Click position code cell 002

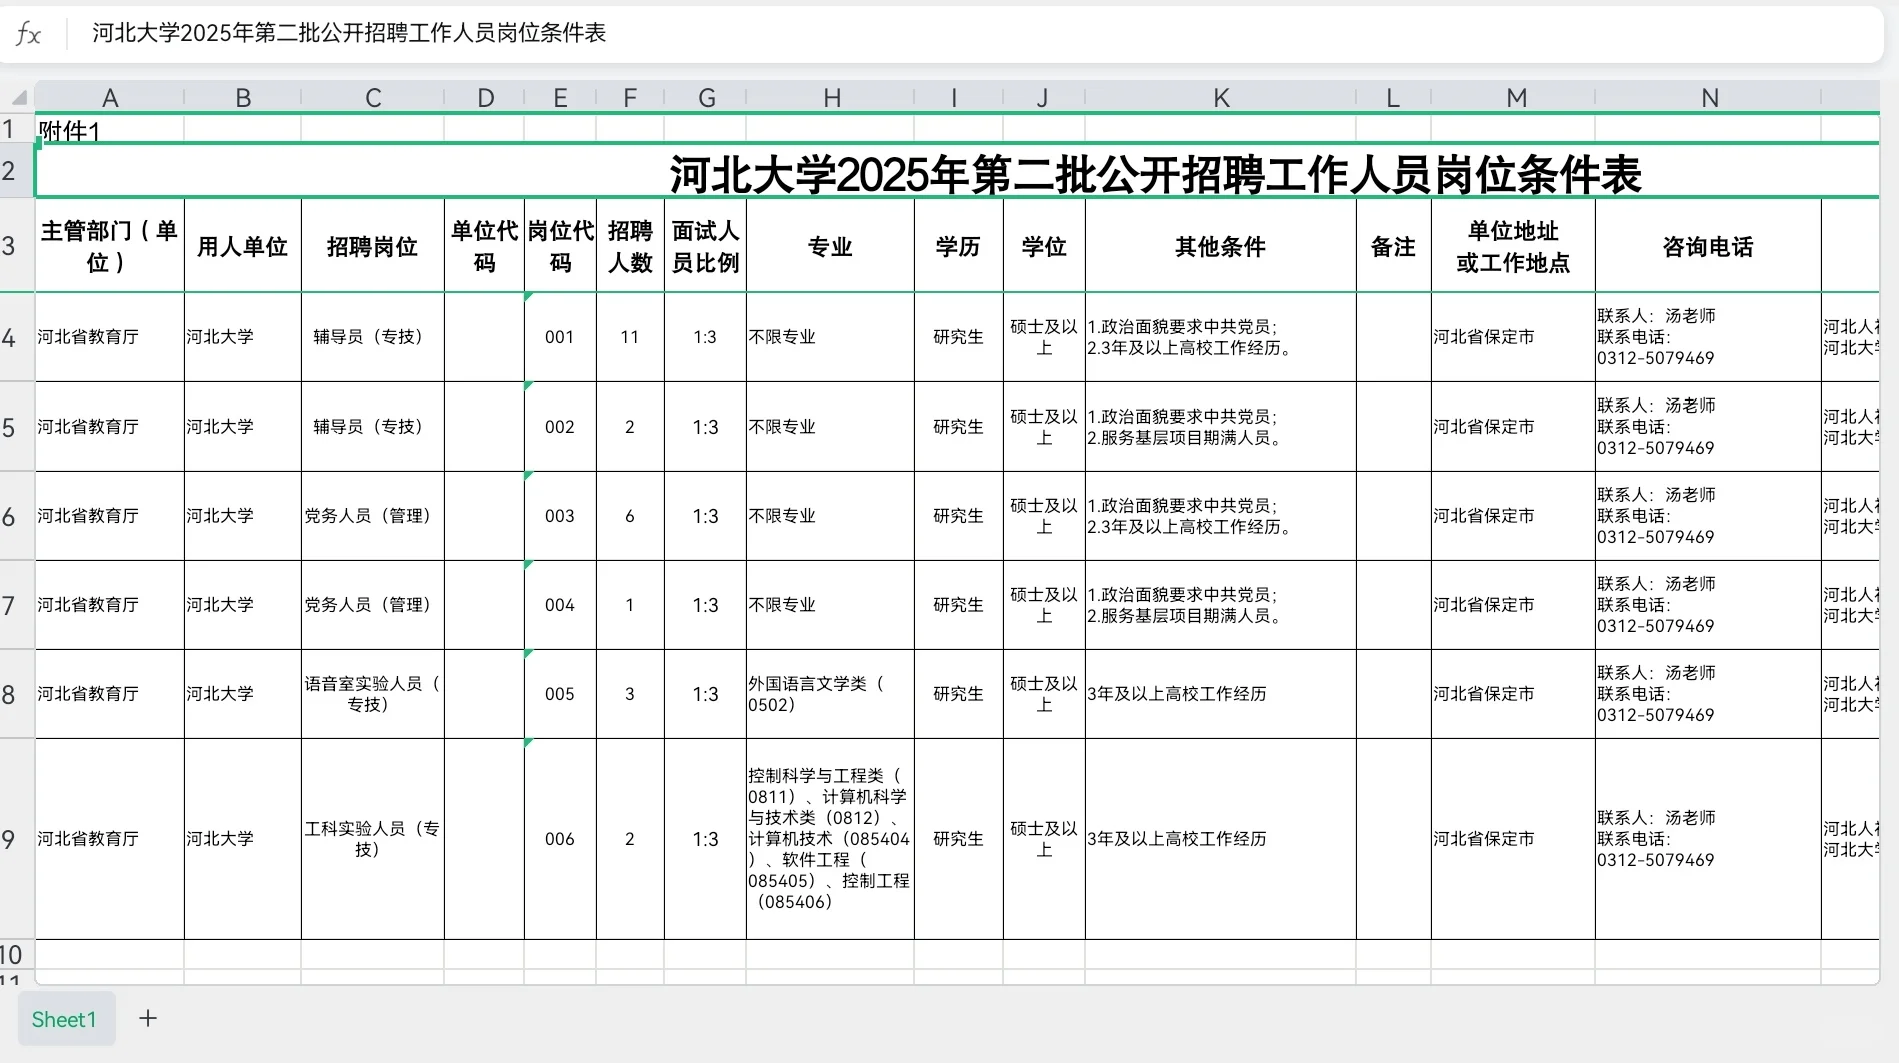(x=560, y=427)
